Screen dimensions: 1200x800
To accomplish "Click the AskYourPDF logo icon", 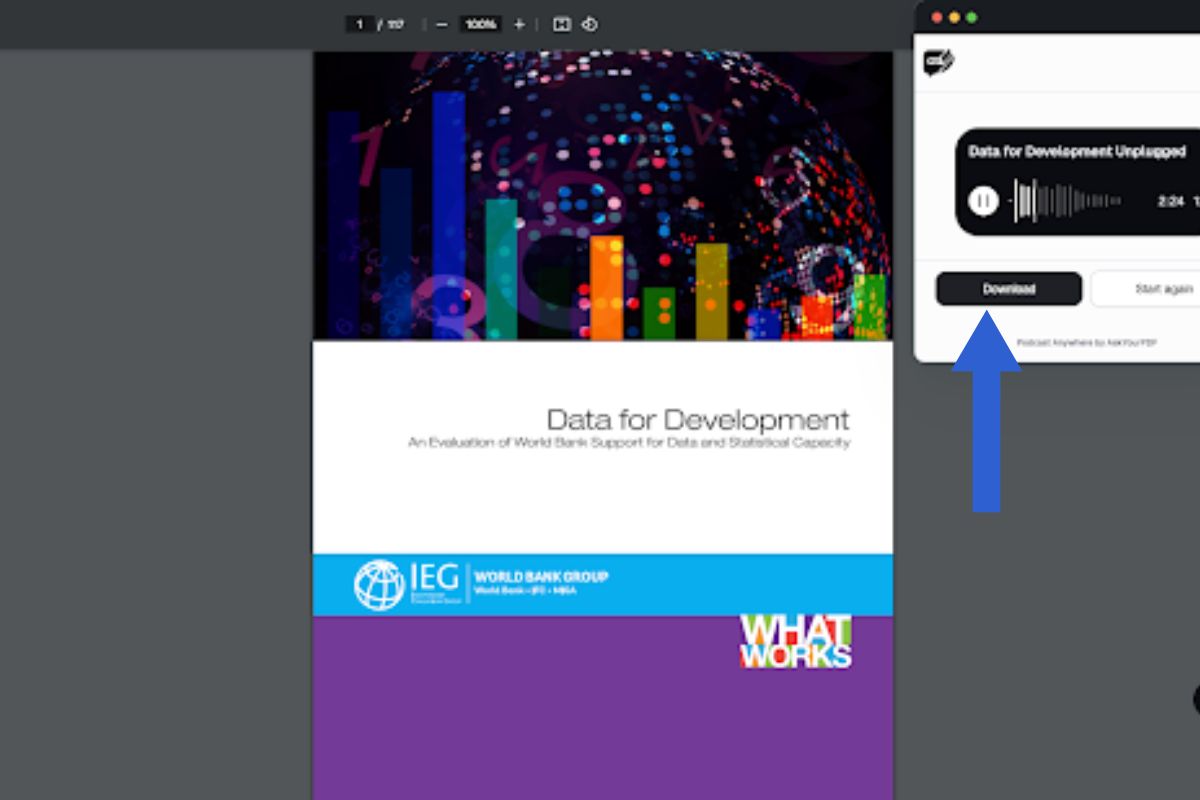I will point(938,62).
